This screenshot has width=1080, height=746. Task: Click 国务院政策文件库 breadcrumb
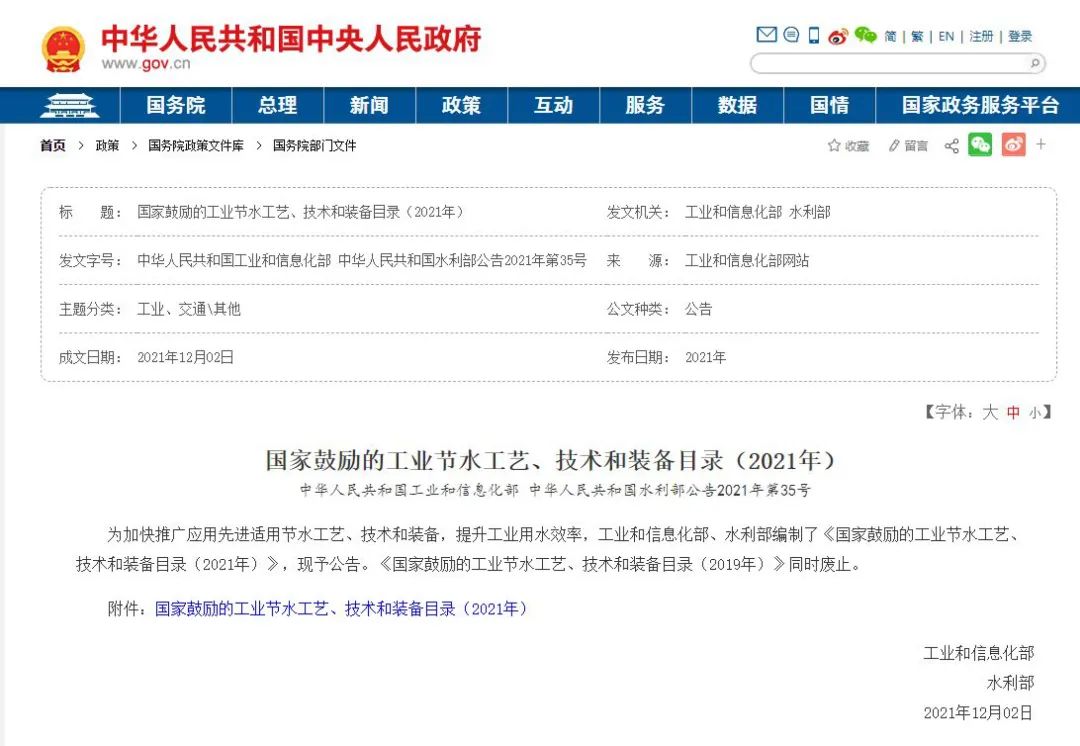tap(196, 145)
